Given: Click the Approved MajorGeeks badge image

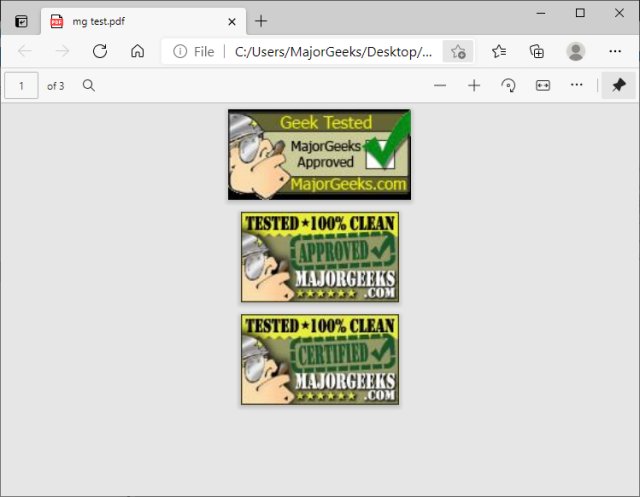Looking at the screenshot, I should point(320,257).
